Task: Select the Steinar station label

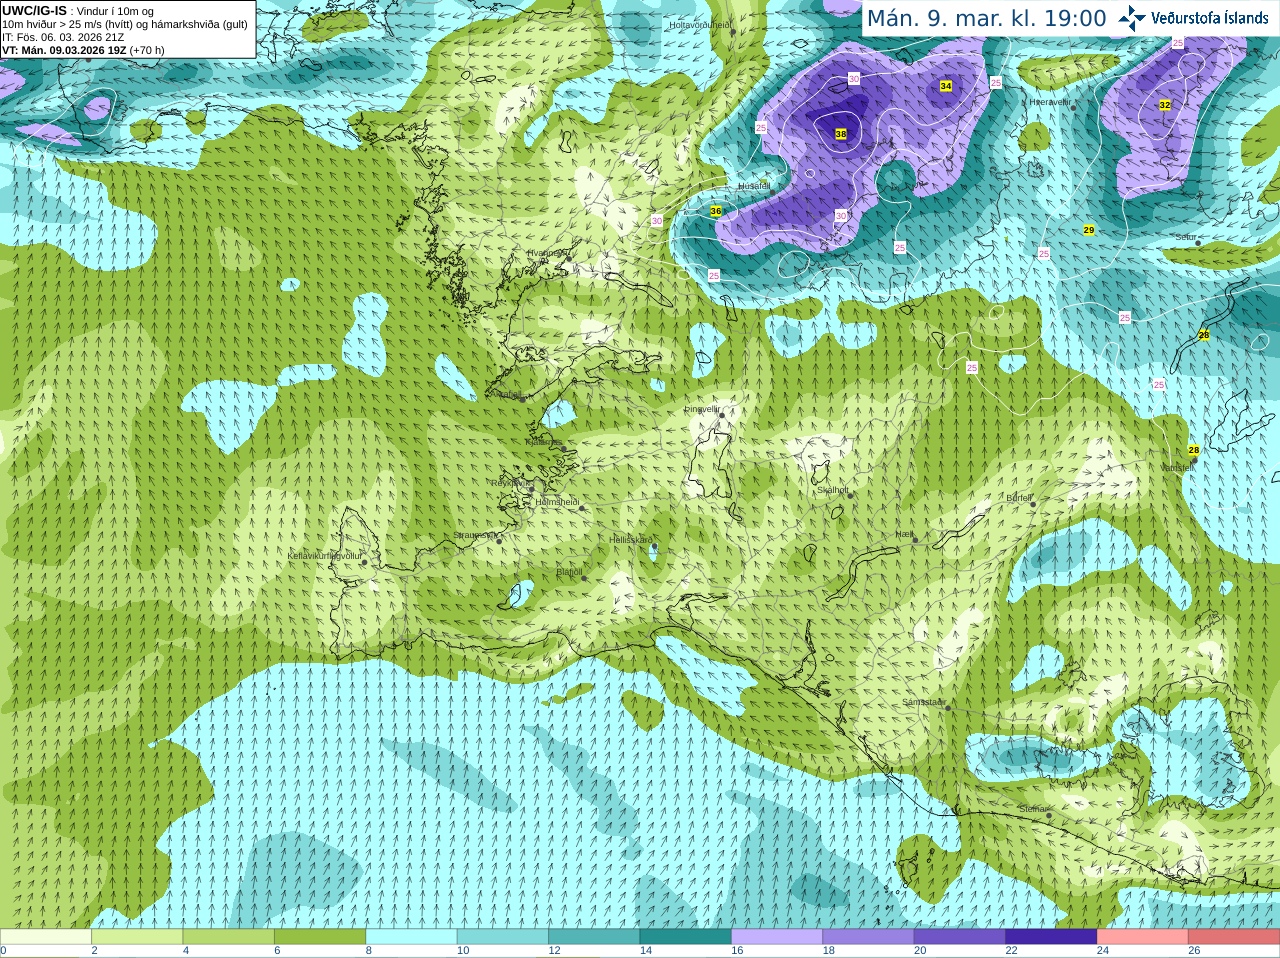Action: [x=1033, y=808]
